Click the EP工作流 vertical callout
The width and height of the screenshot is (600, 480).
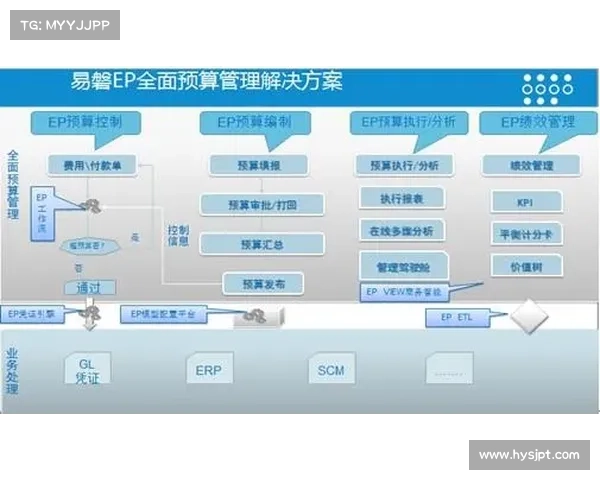point(42,214)
